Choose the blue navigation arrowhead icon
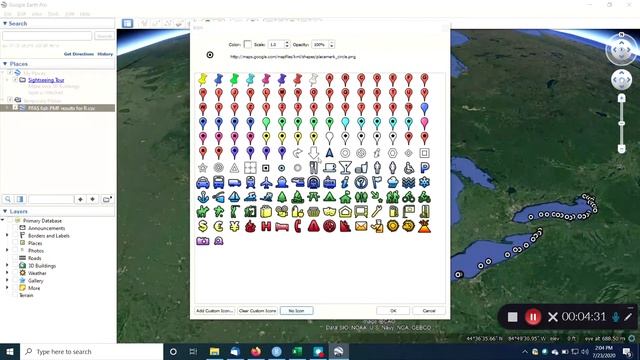Image resolution: width=640 pixels, height=360 pixels. tap(329, 153)
